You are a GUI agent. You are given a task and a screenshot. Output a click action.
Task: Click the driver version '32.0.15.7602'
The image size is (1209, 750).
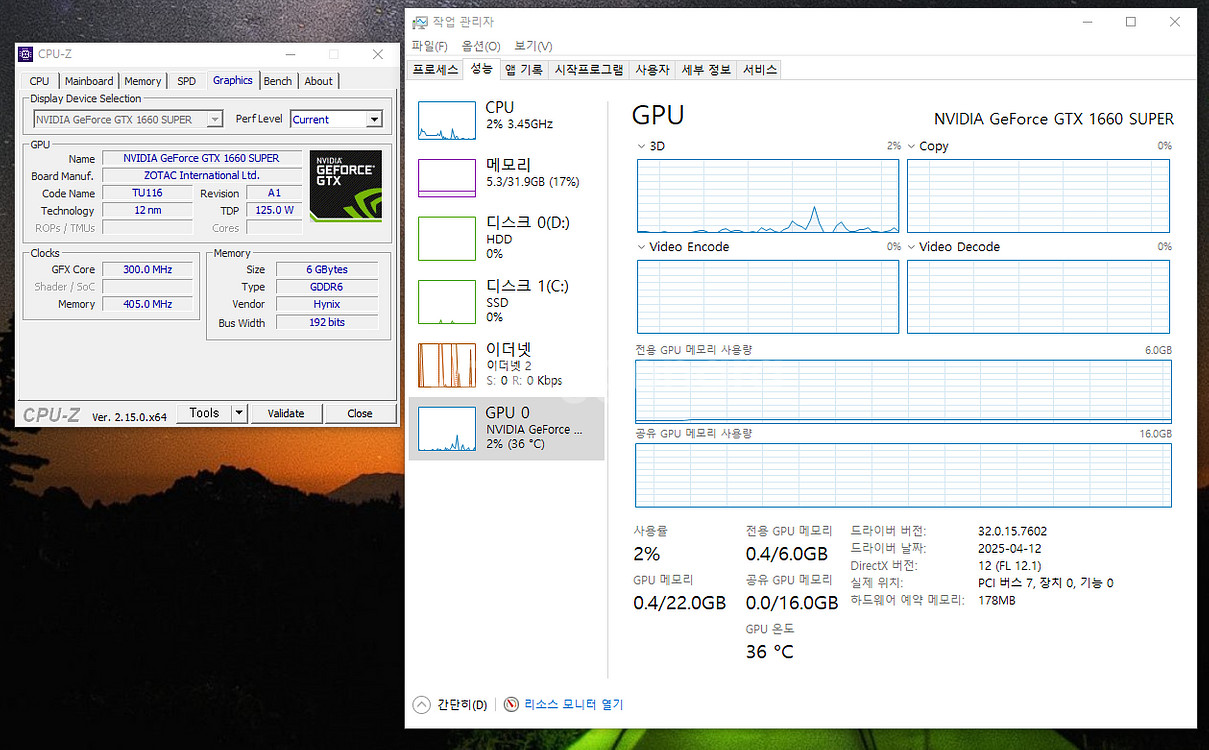(x=1012, y=531)
